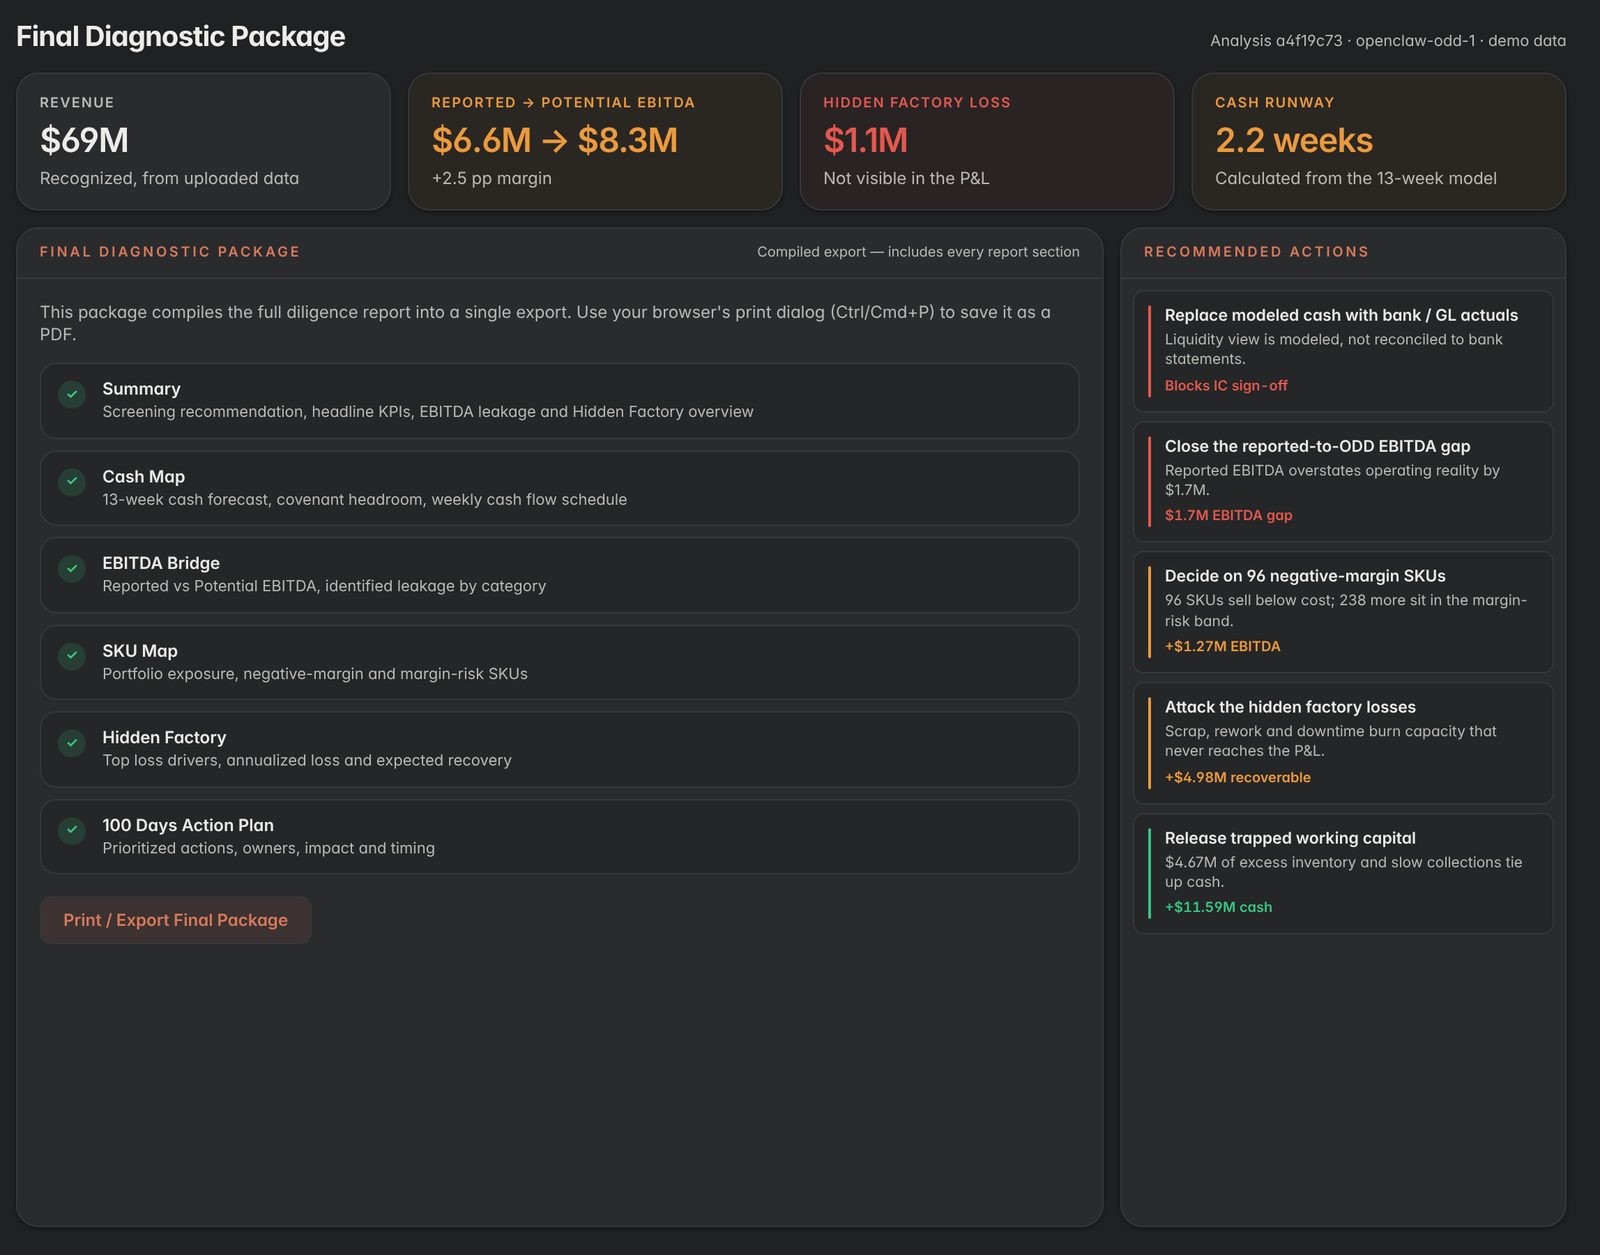Image resolution: width=1600 pixels, height=1255 pixels.
Task: Open 'Attack the hidden factory losses' action
Action: (1343, 743)
